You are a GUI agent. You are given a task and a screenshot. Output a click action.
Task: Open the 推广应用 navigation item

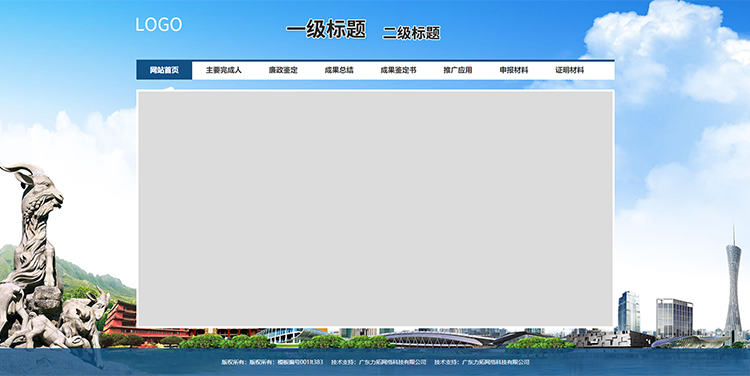pyautogui.click(x=457, y=70)
